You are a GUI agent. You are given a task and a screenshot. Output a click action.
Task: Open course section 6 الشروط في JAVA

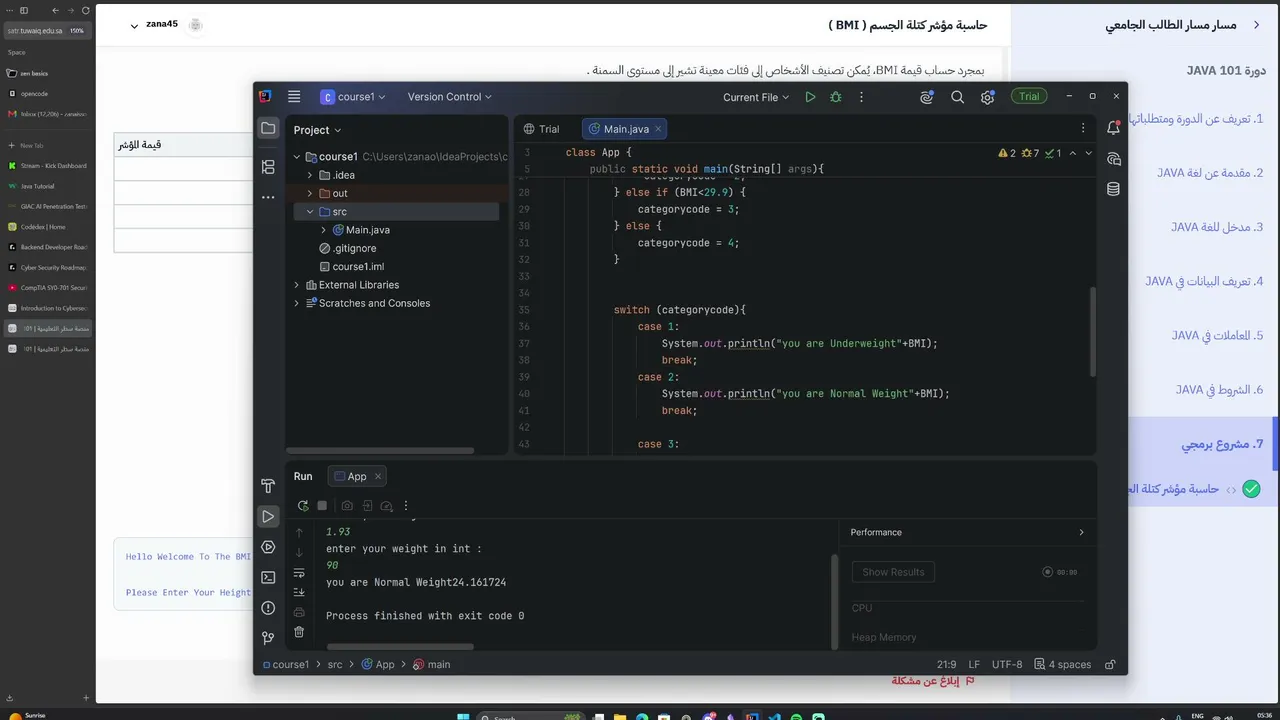1219,390
